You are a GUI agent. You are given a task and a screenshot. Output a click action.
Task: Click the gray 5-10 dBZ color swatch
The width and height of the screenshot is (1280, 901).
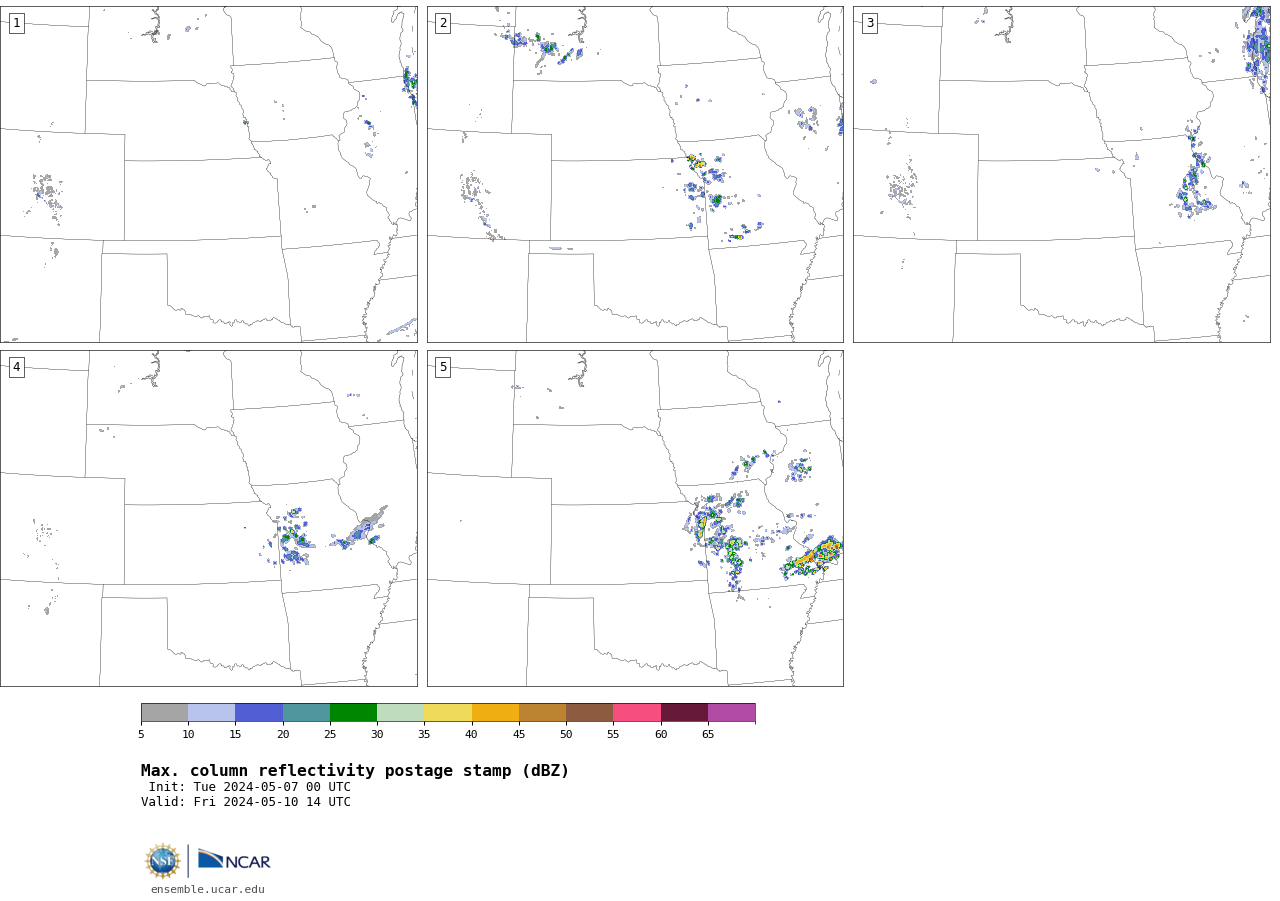click(165, 713)
